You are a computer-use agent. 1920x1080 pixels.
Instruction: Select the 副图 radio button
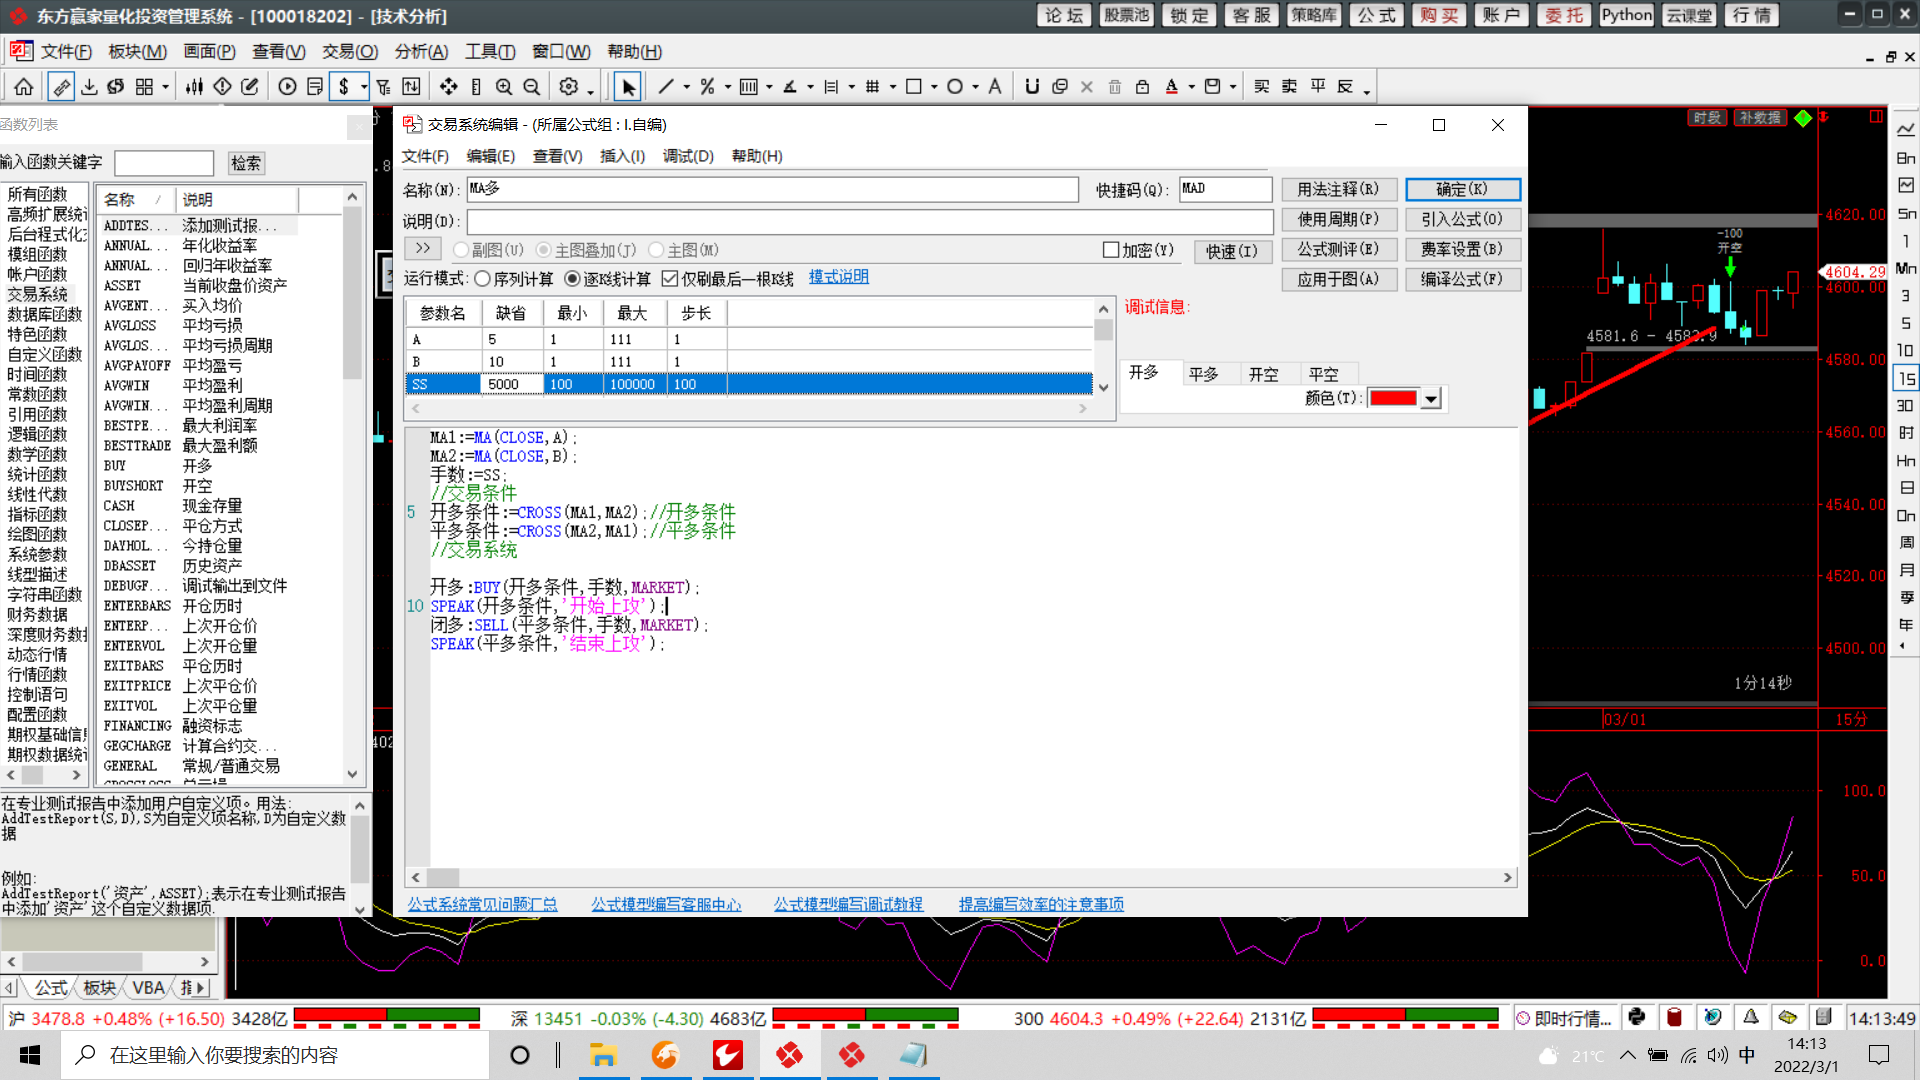coord(461,250)
